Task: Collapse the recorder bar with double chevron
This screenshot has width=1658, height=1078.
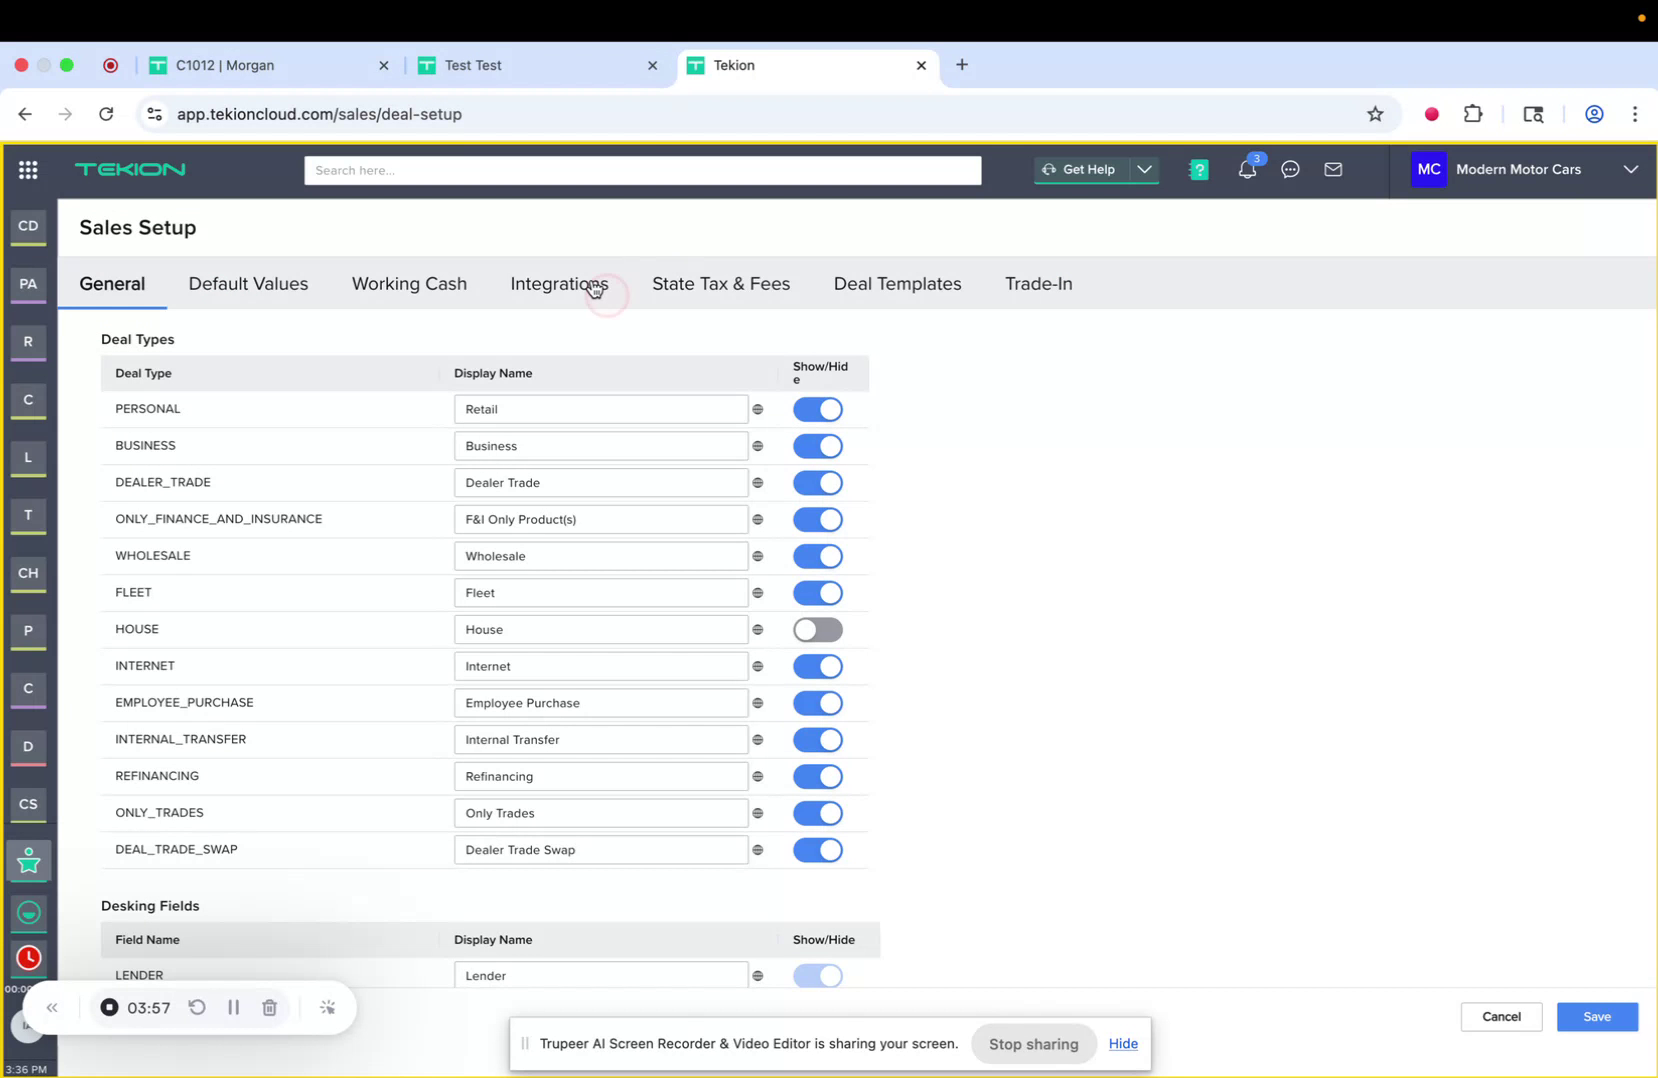Action: coord(52,1007)
